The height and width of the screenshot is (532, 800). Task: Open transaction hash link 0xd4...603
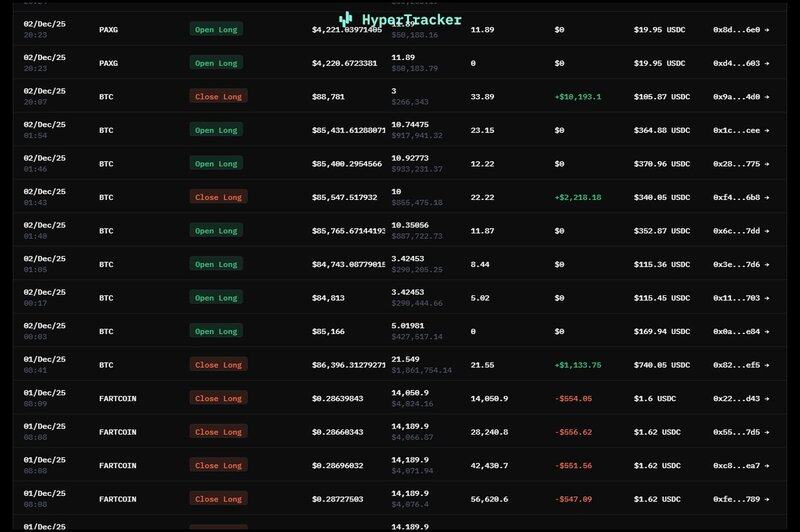736,63
